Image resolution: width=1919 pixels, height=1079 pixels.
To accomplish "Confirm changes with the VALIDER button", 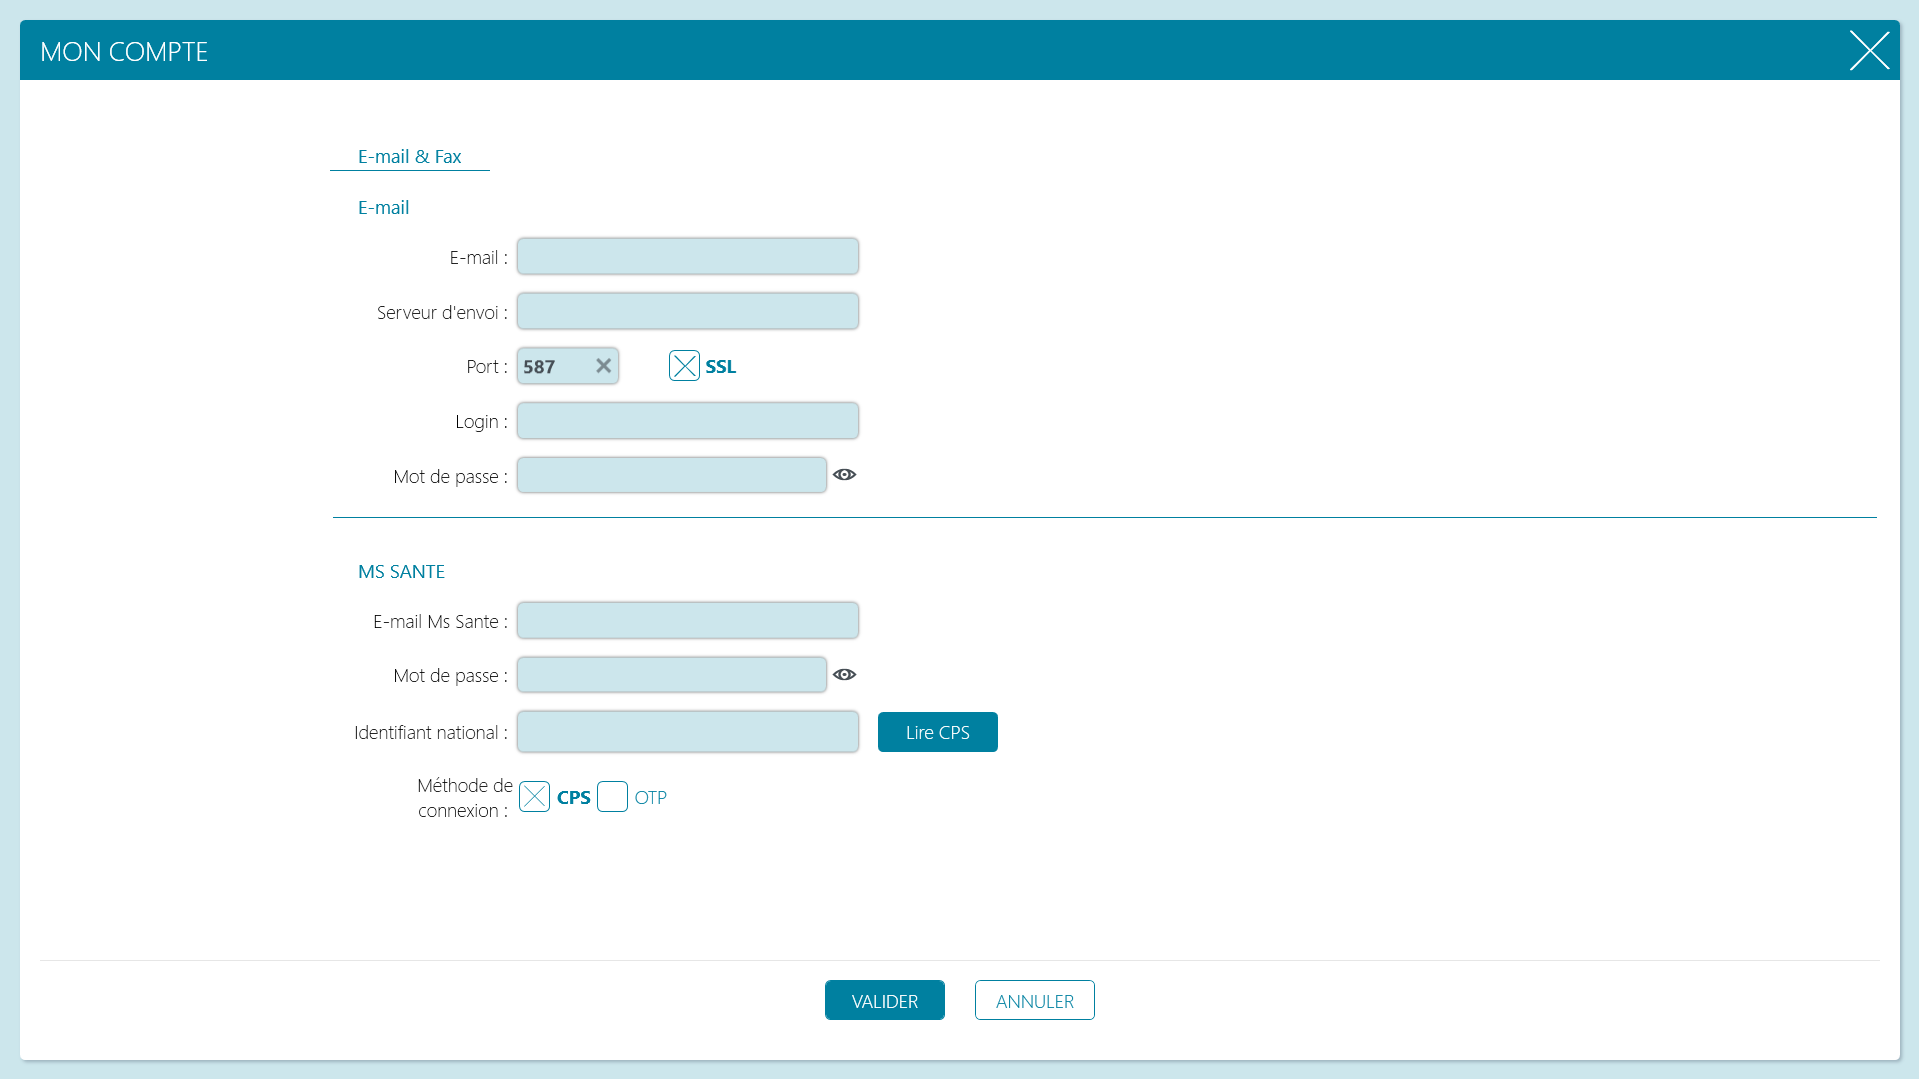I will (x=885, y=1000).
